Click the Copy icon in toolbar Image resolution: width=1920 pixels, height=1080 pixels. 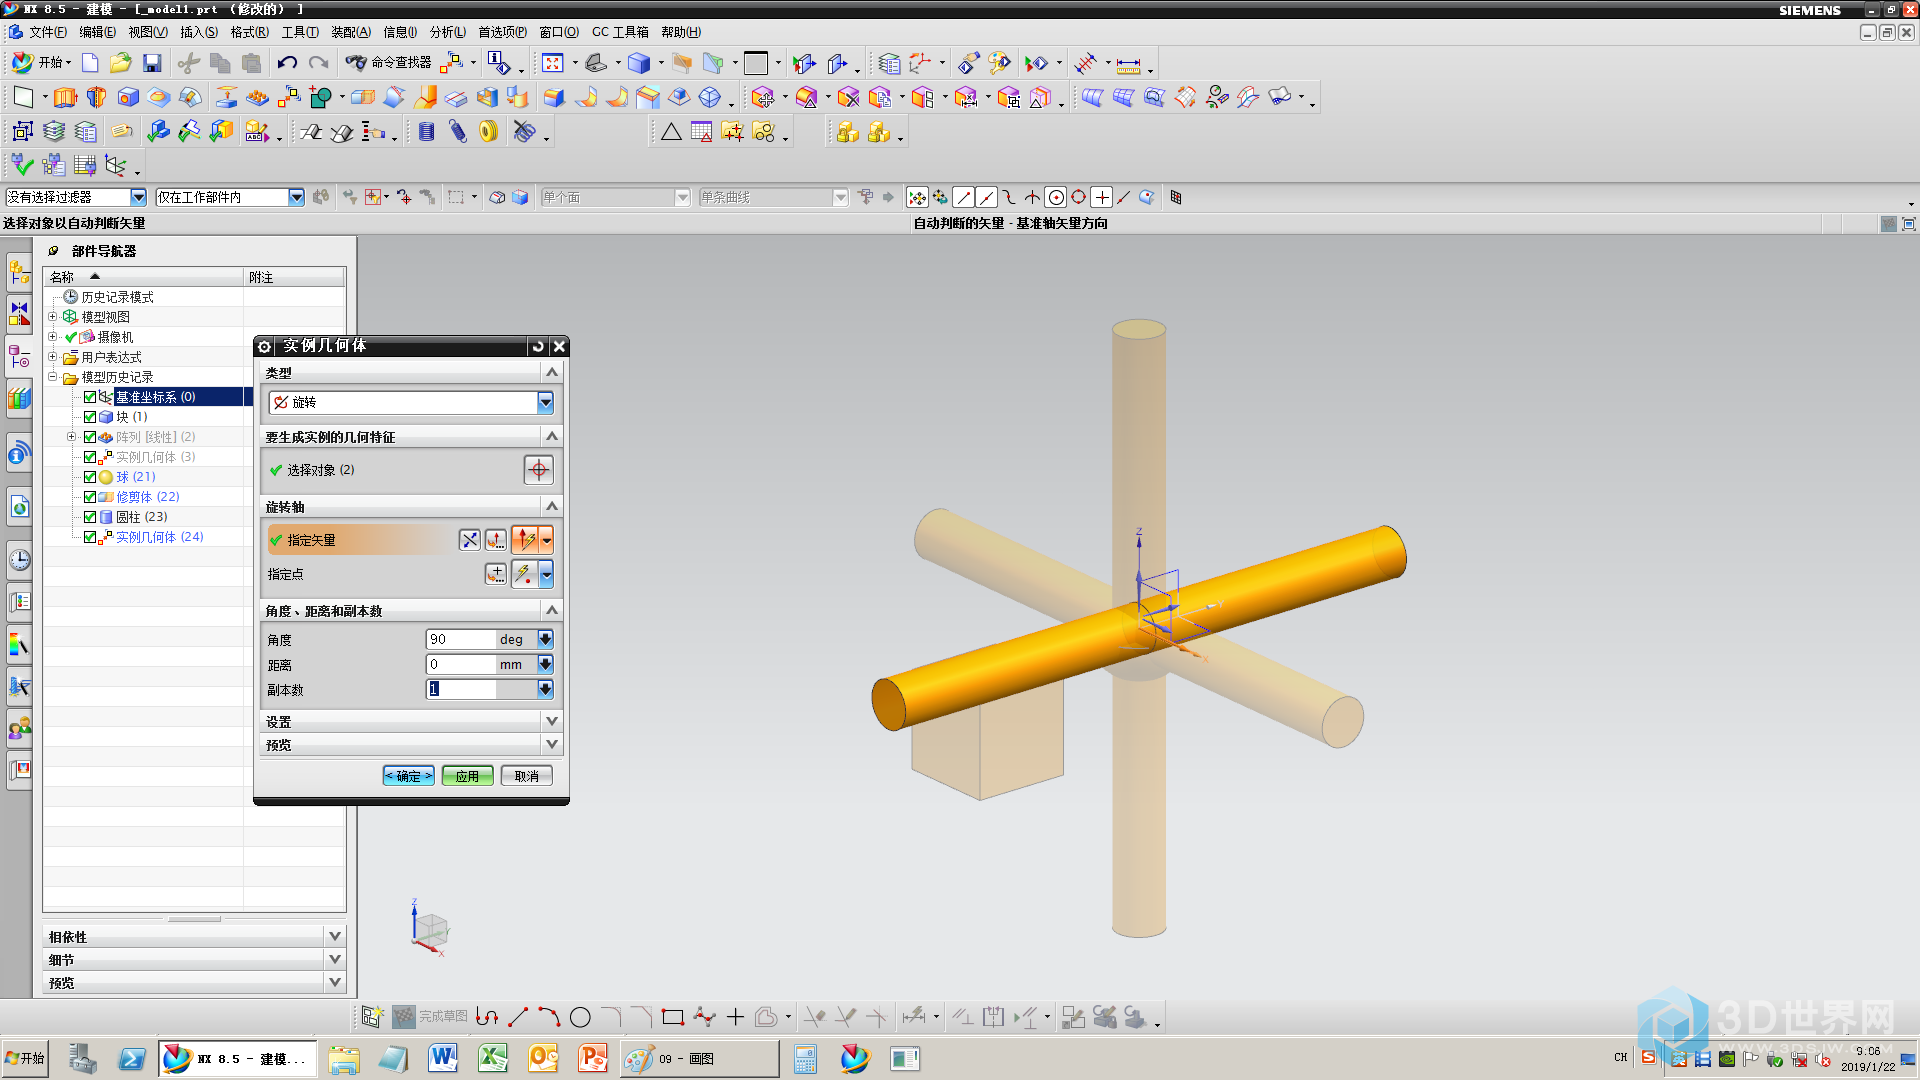[220, 63]
